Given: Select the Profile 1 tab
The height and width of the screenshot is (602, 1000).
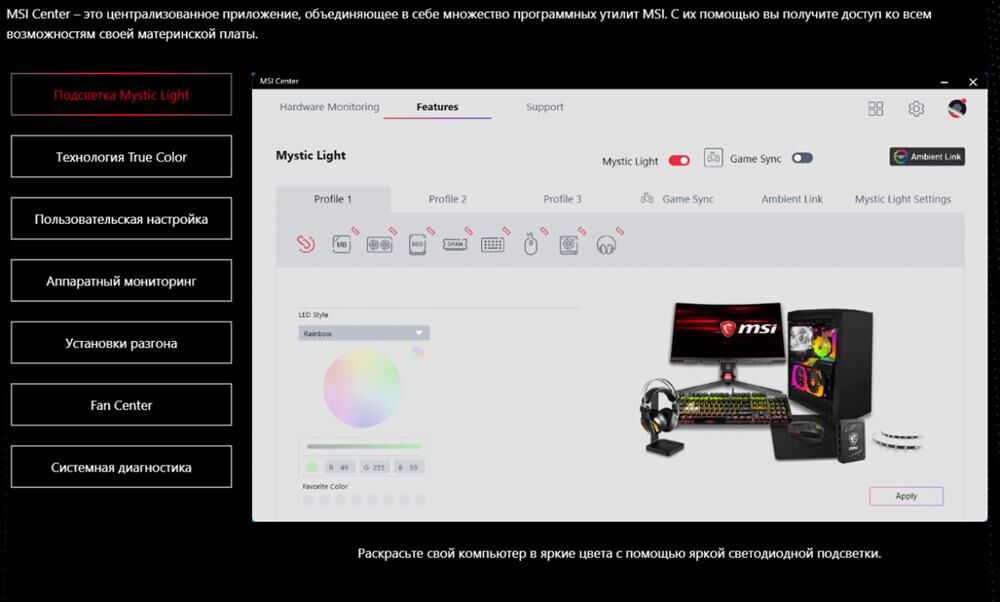Looking at the screenshot, I should click(333, 199).
